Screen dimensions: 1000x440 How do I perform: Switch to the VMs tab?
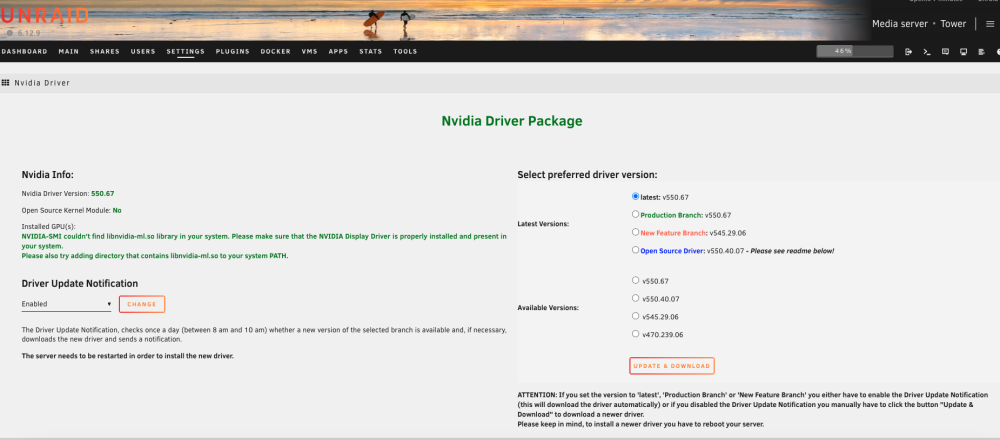pyautogui.click(x=309, y=52)
